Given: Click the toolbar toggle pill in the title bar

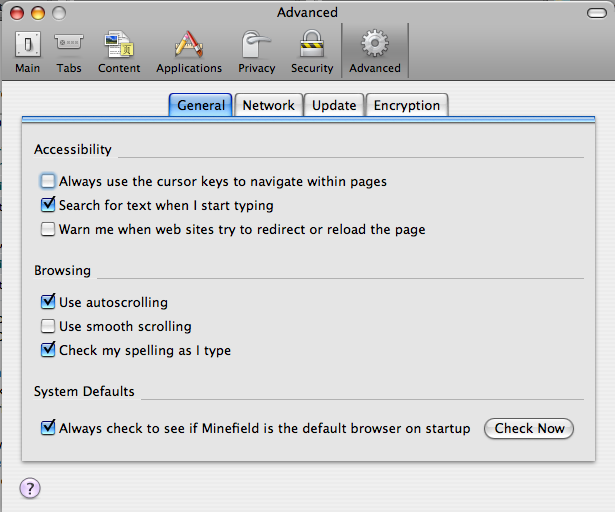Looking at the screenshot, I should point(597,13).
